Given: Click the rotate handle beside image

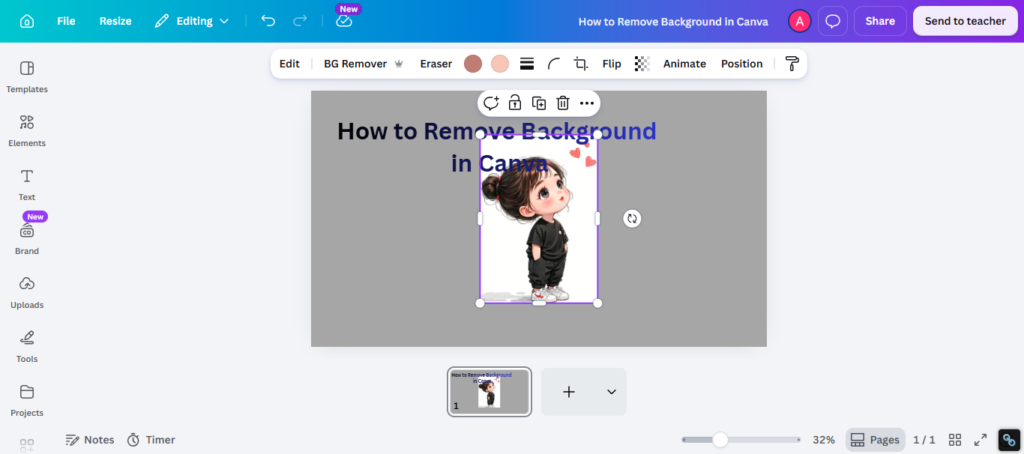Looking at the screenshot, I should click(x=632, y=218).
